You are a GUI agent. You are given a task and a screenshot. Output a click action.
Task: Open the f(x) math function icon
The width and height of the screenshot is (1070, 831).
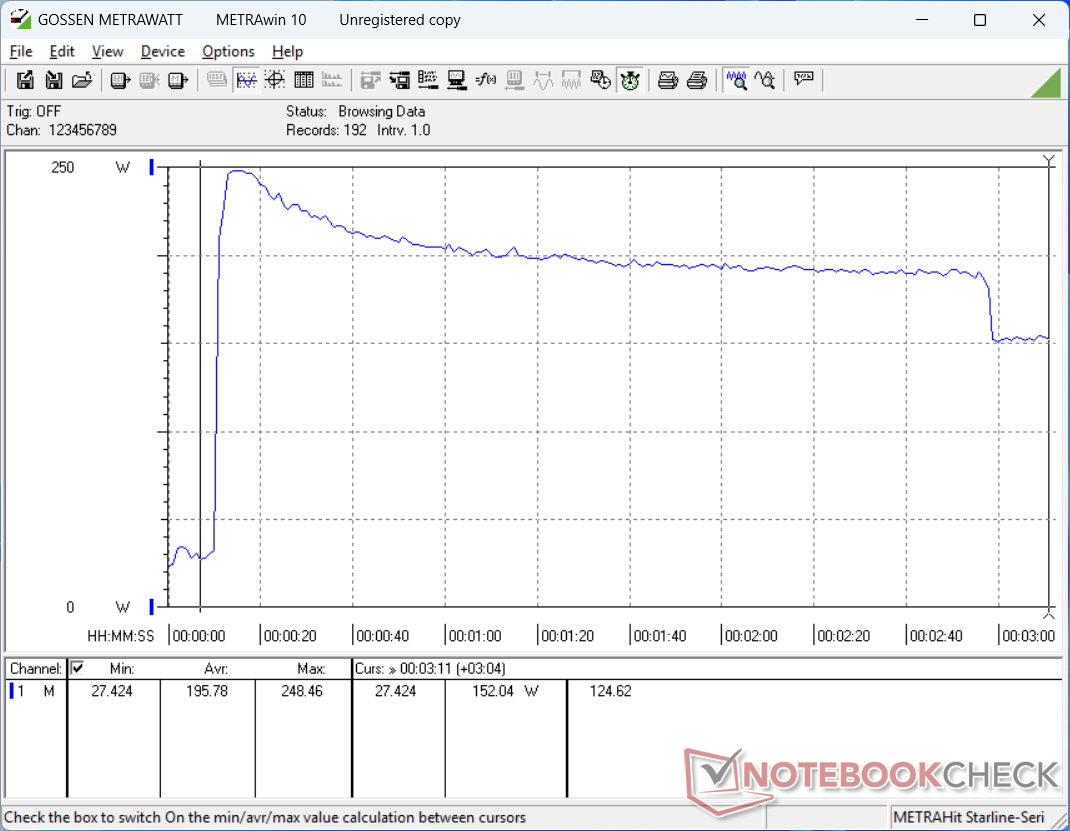[x=485, y=81]
